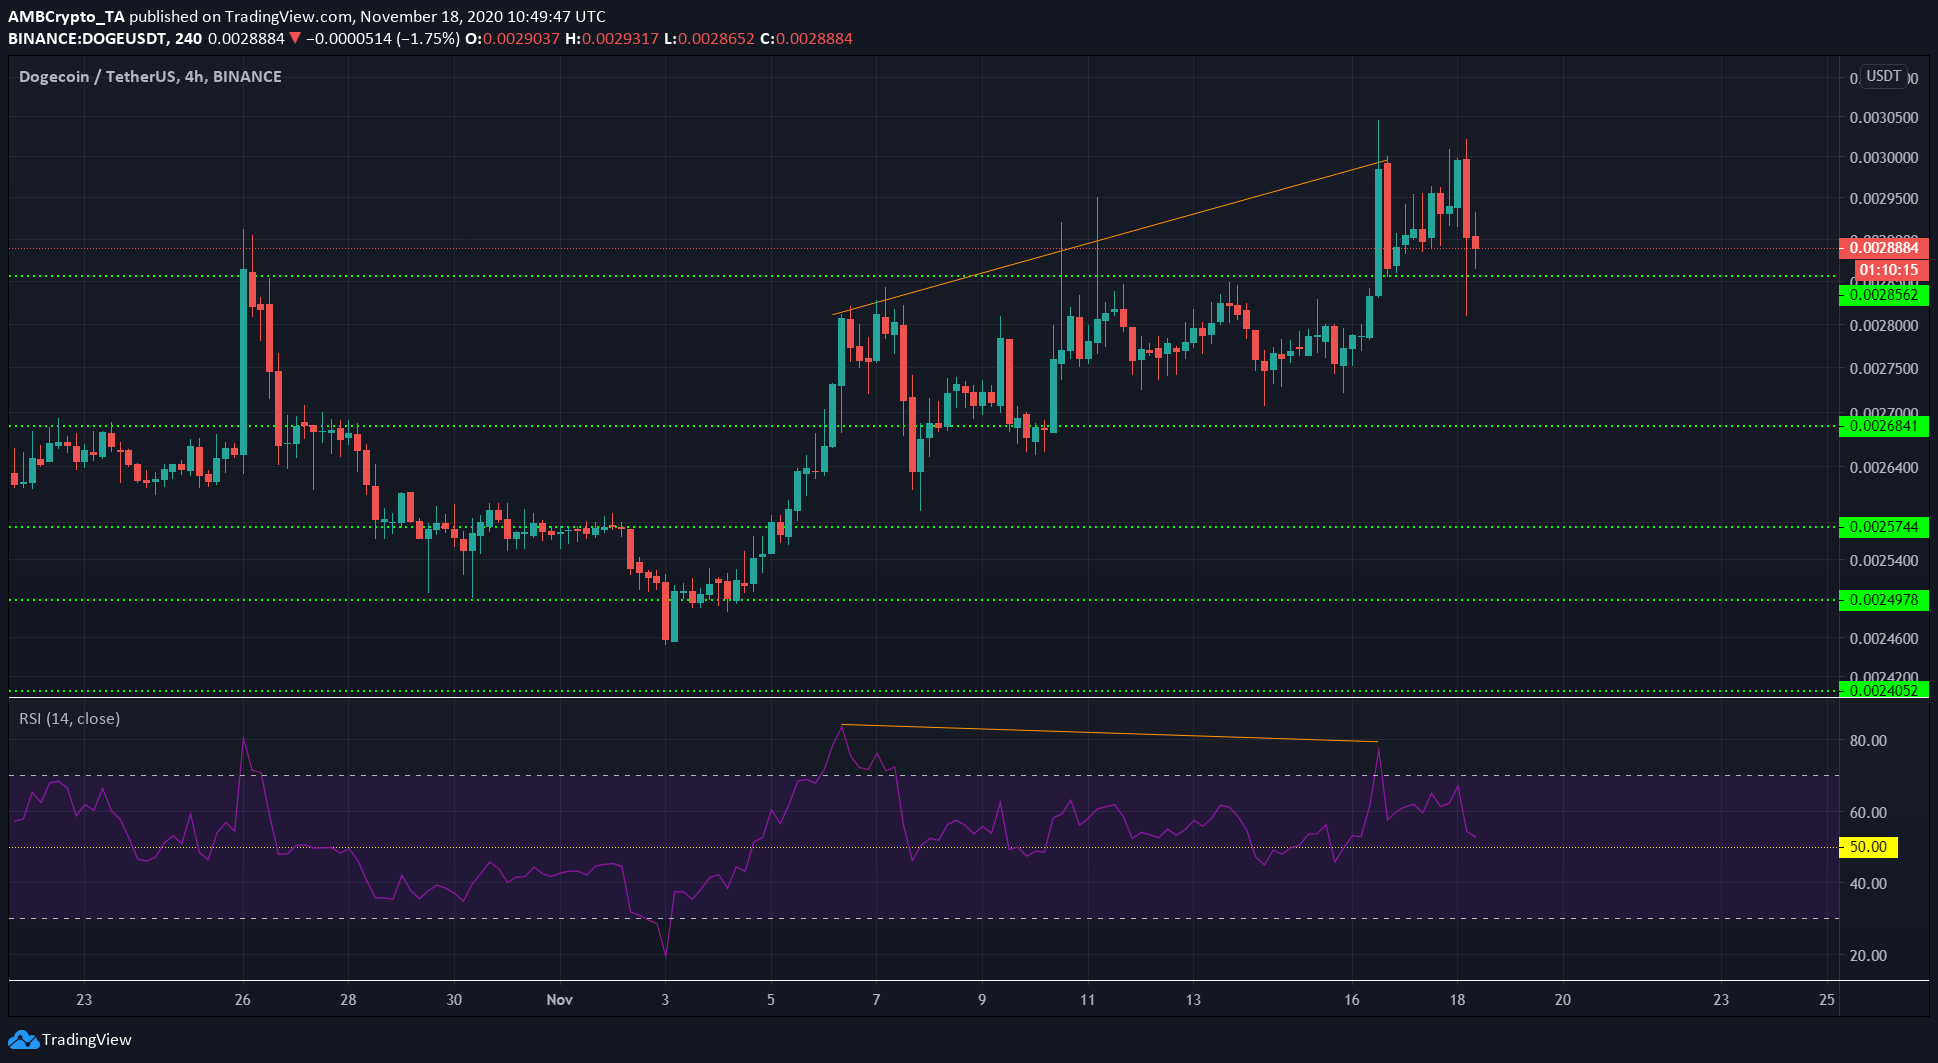This screenshot has height=1063, width=1938.
Task: Click the '26' date label on time axis
Action: point(243,1000)
